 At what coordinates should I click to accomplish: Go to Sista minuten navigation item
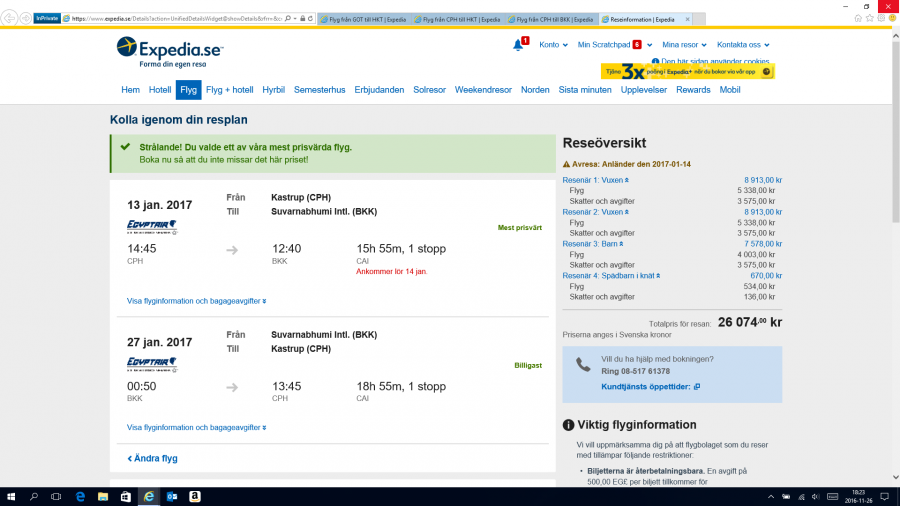click(x=585, y=90)
